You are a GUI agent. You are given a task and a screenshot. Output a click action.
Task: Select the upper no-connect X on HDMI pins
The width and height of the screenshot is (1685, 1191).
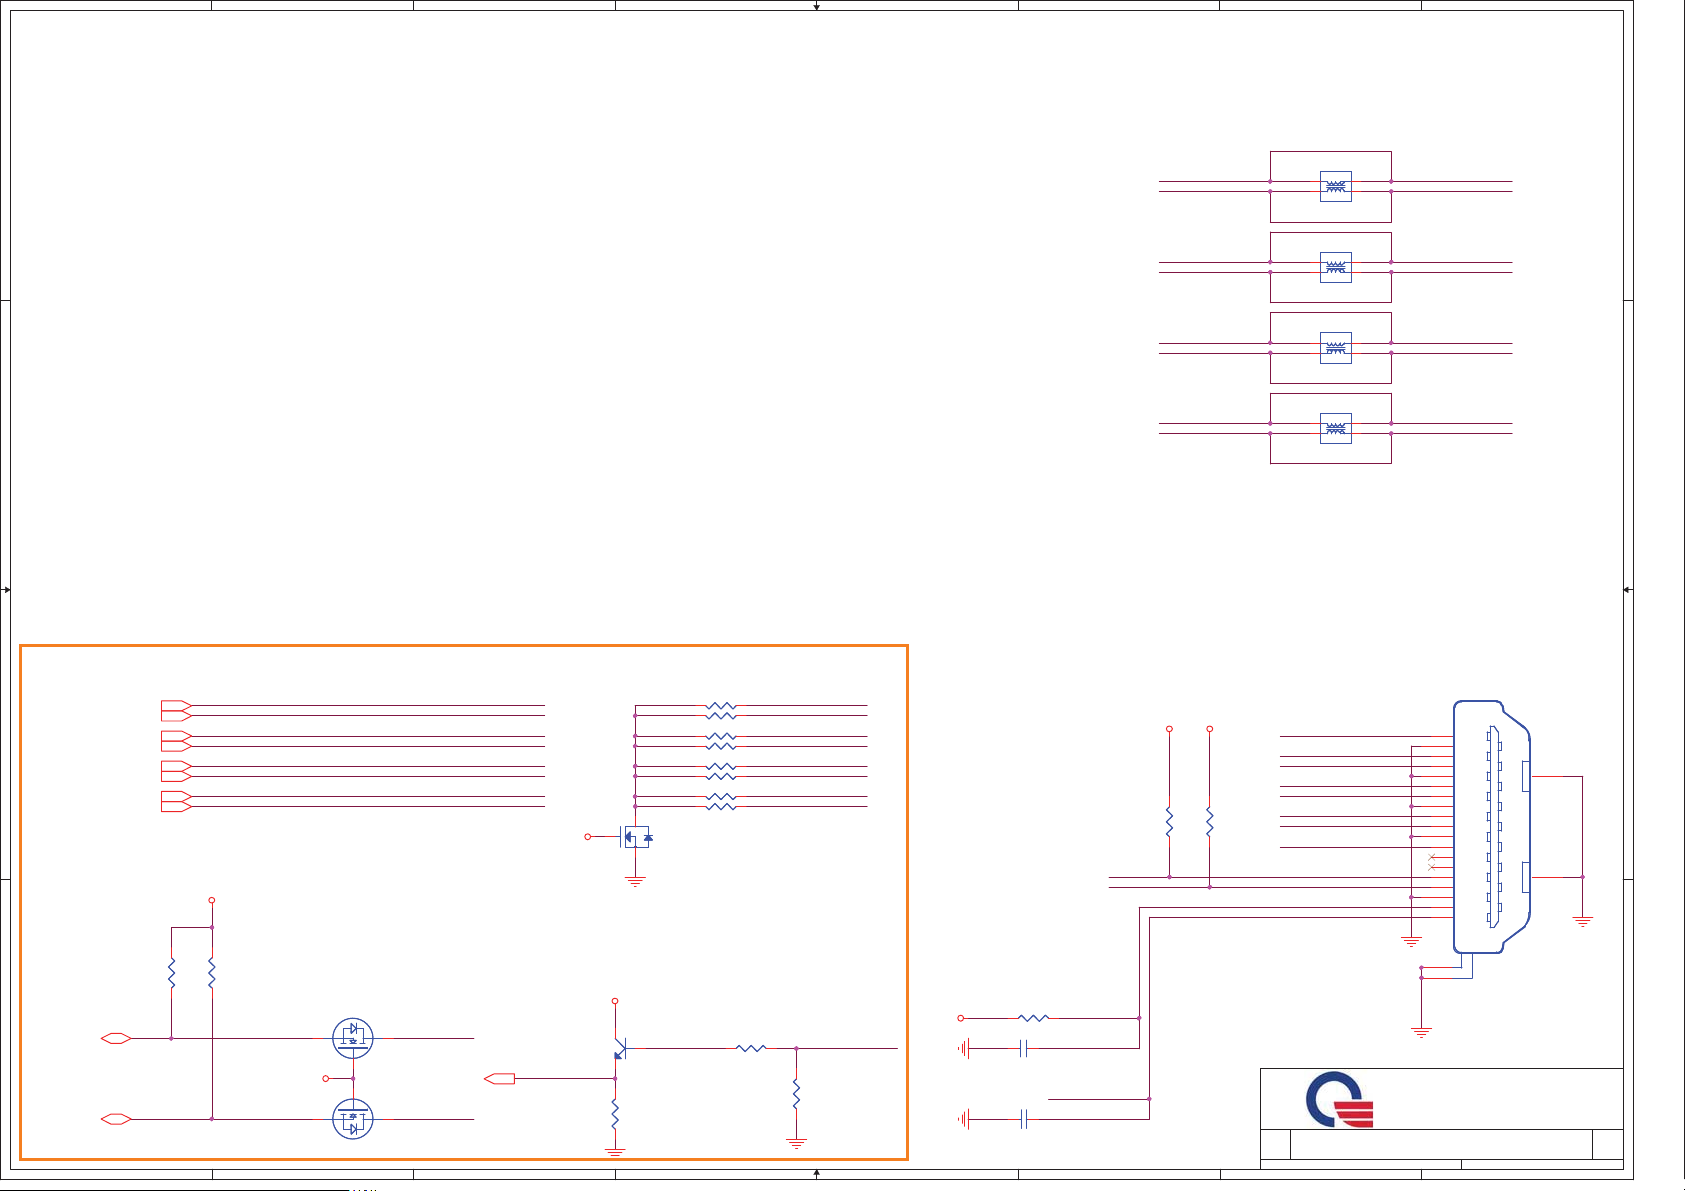click(1432, 857)
